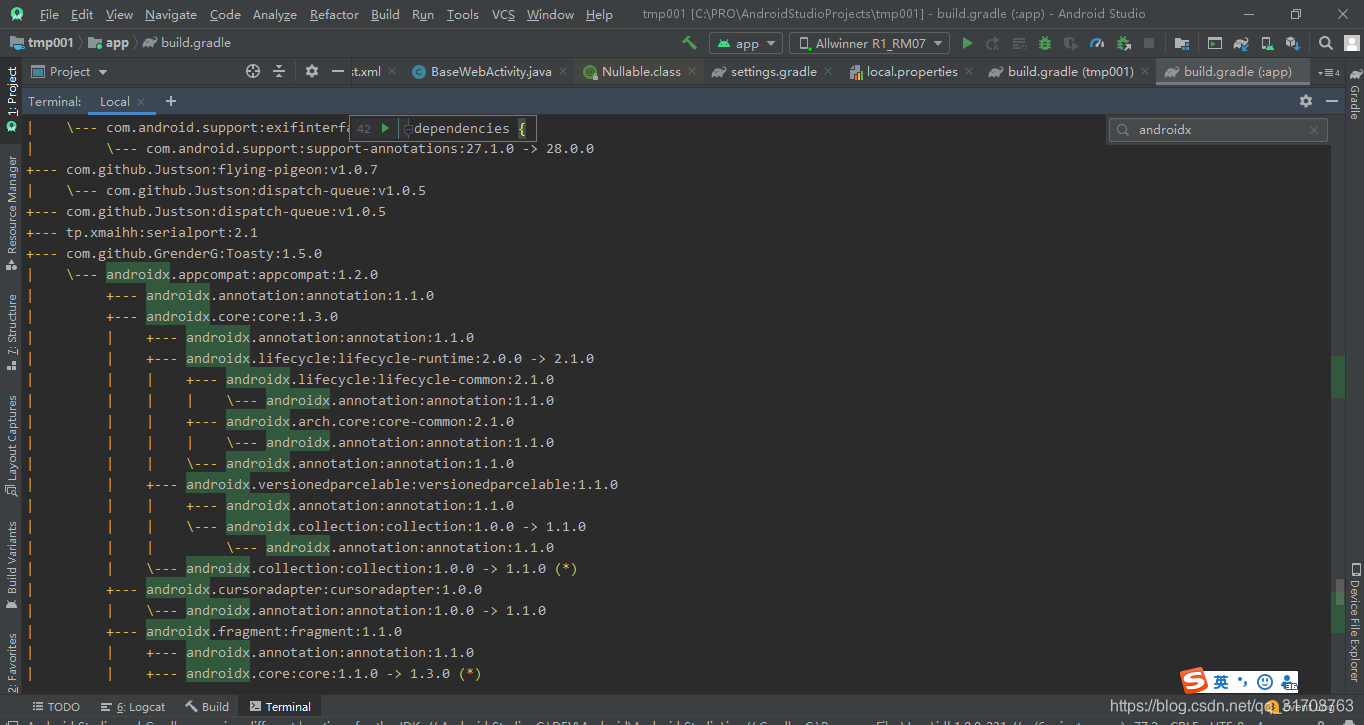Open the SDK Manager icon
Screen dimensions: 1364x725
pos(1293,43)
